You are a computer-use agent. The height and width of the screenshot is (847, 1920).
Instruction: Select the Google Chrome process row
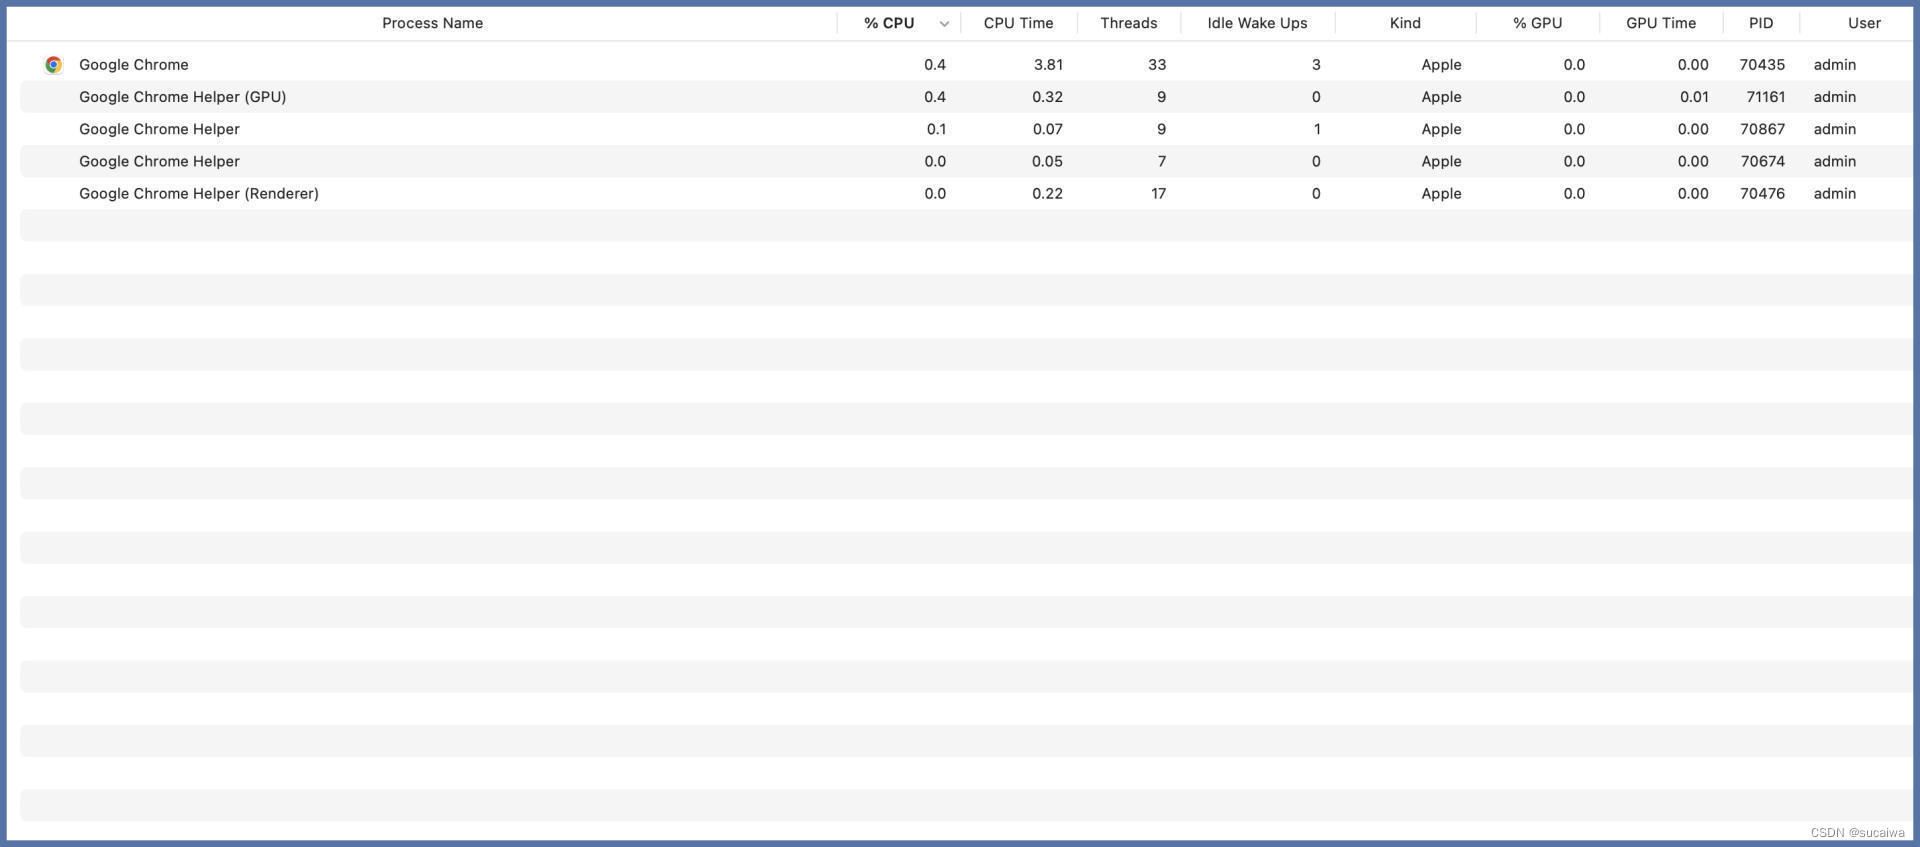click(x=966, y=65)
